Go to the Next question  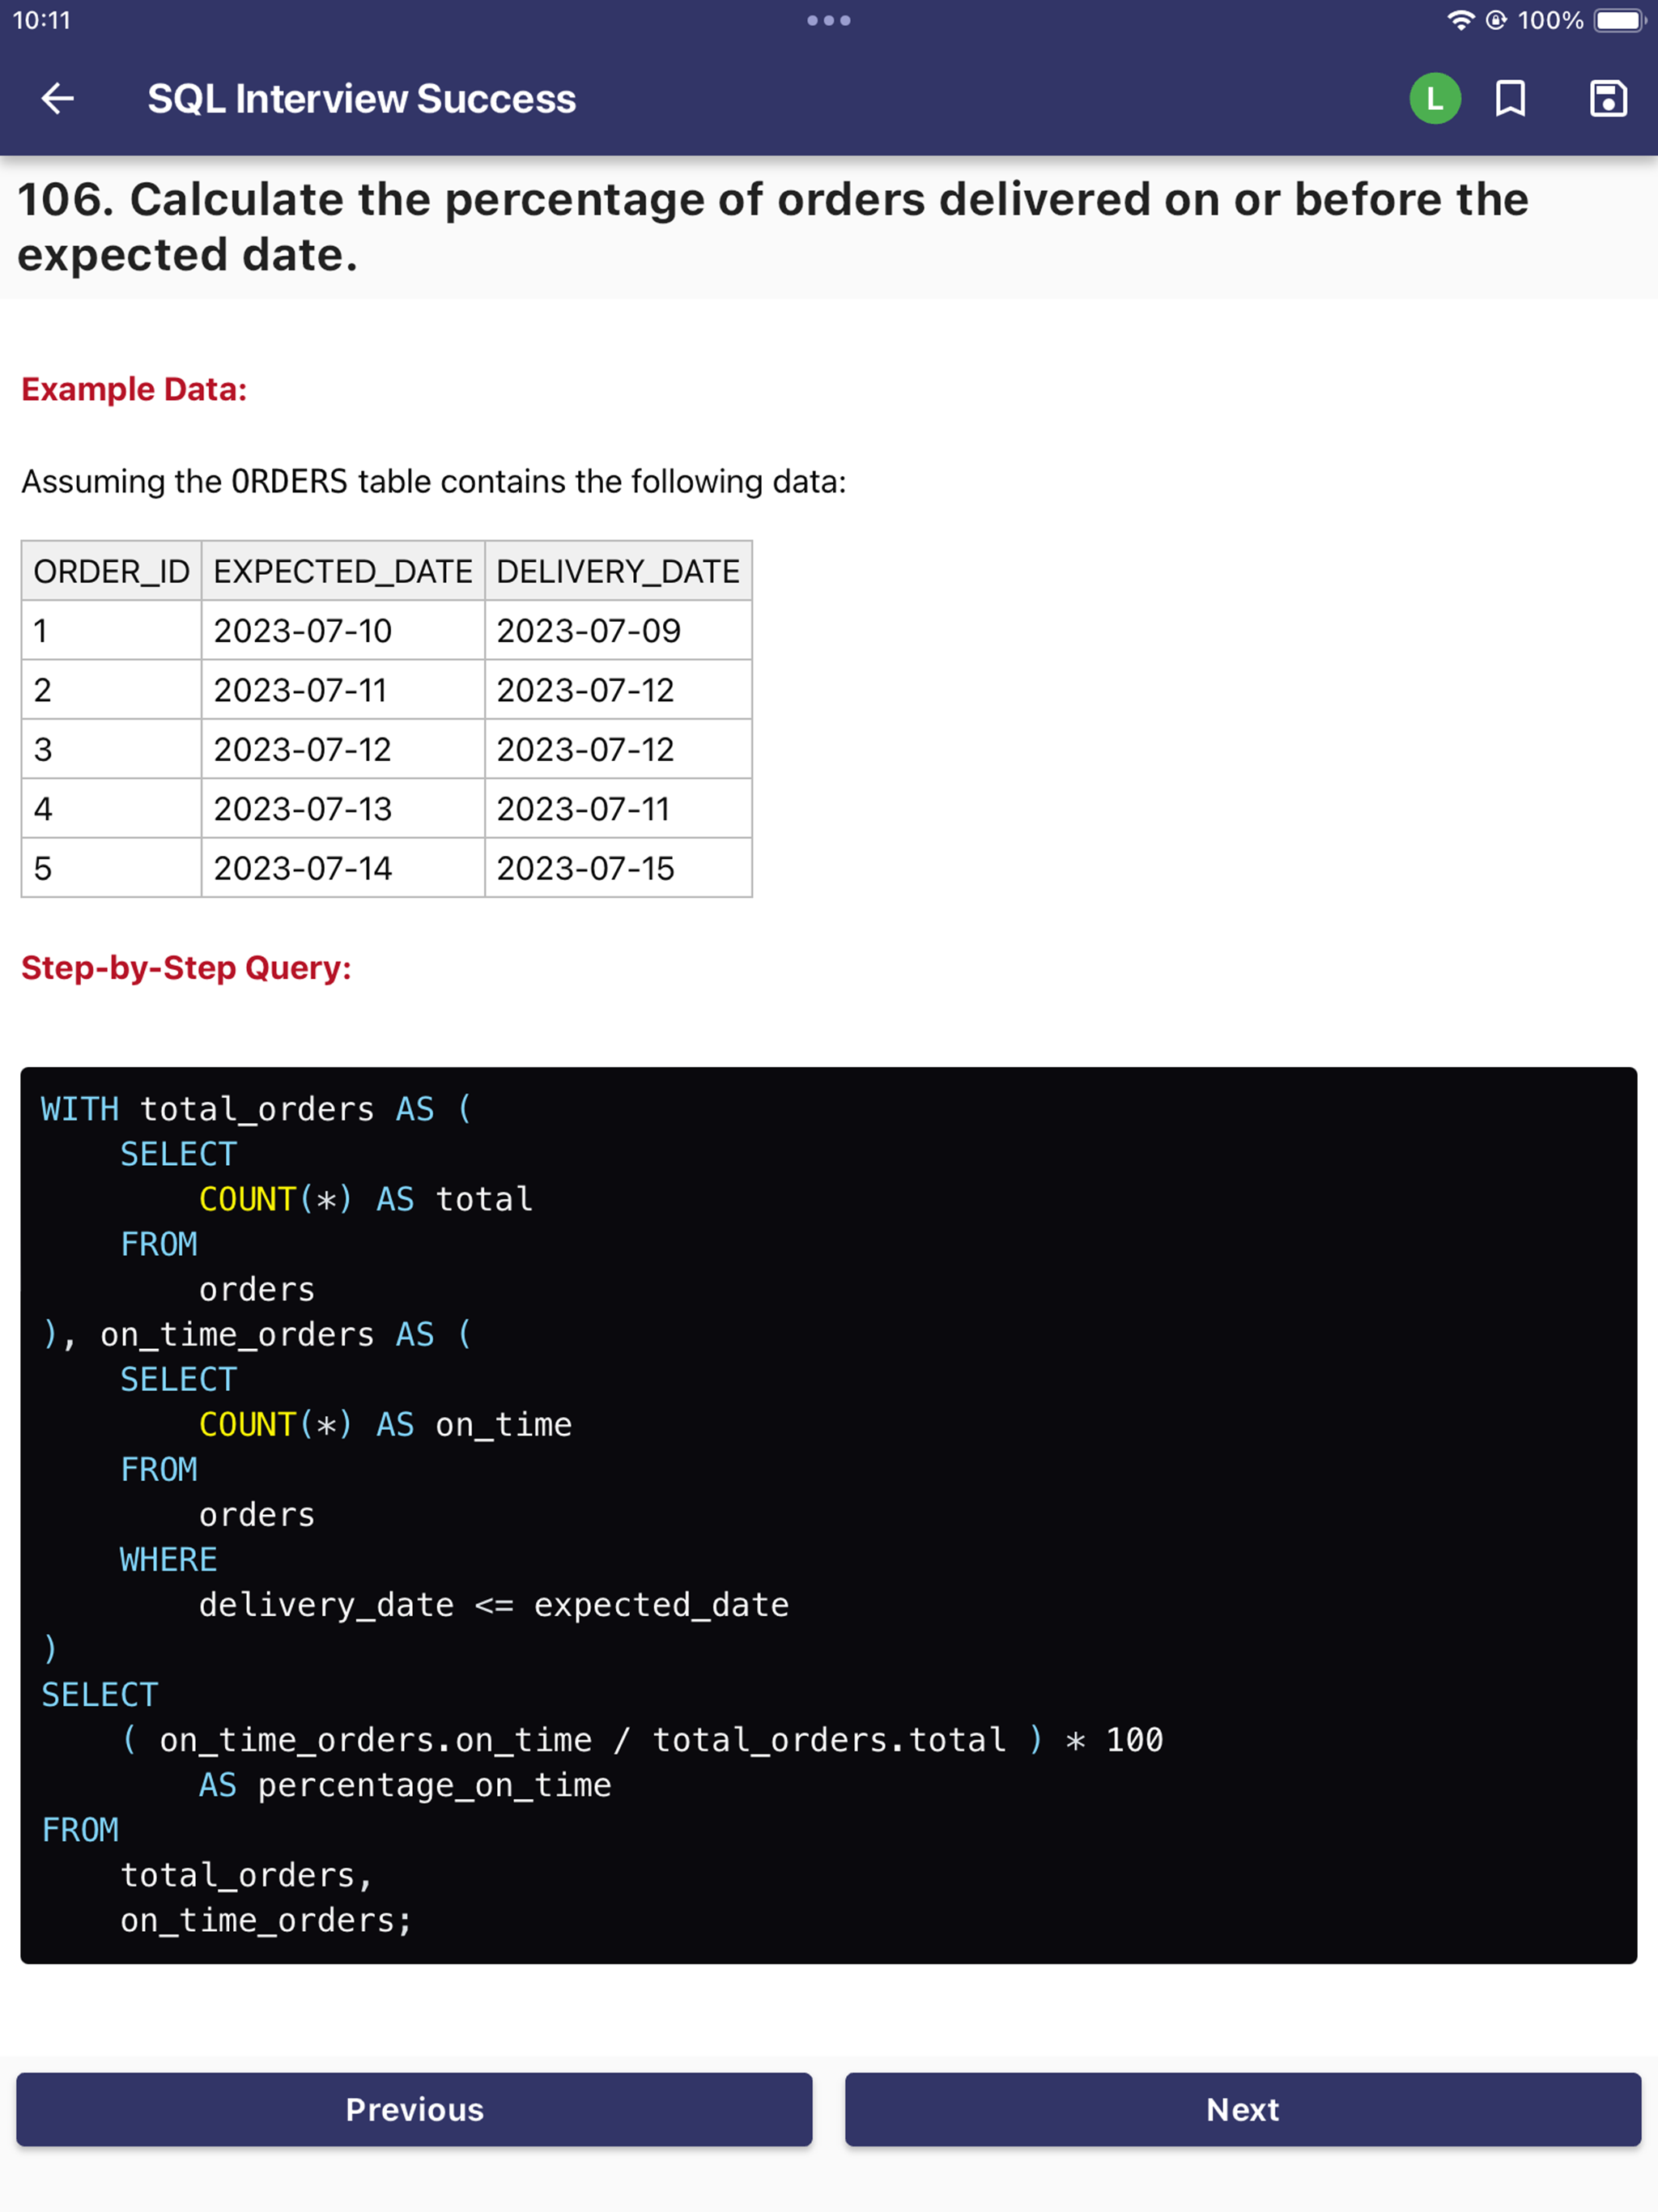click(x=1243, y=2109)
